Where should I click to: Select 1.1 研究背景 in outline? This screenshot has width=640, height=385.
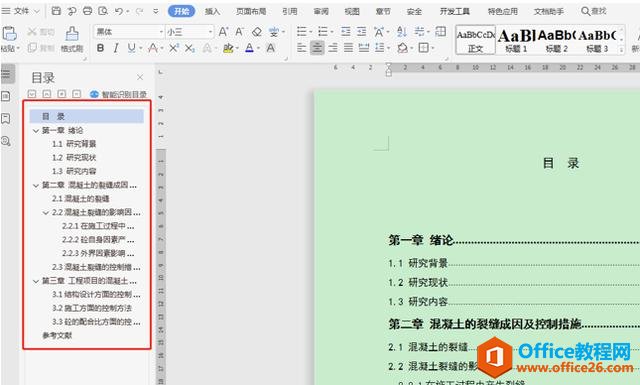(74, 144)
